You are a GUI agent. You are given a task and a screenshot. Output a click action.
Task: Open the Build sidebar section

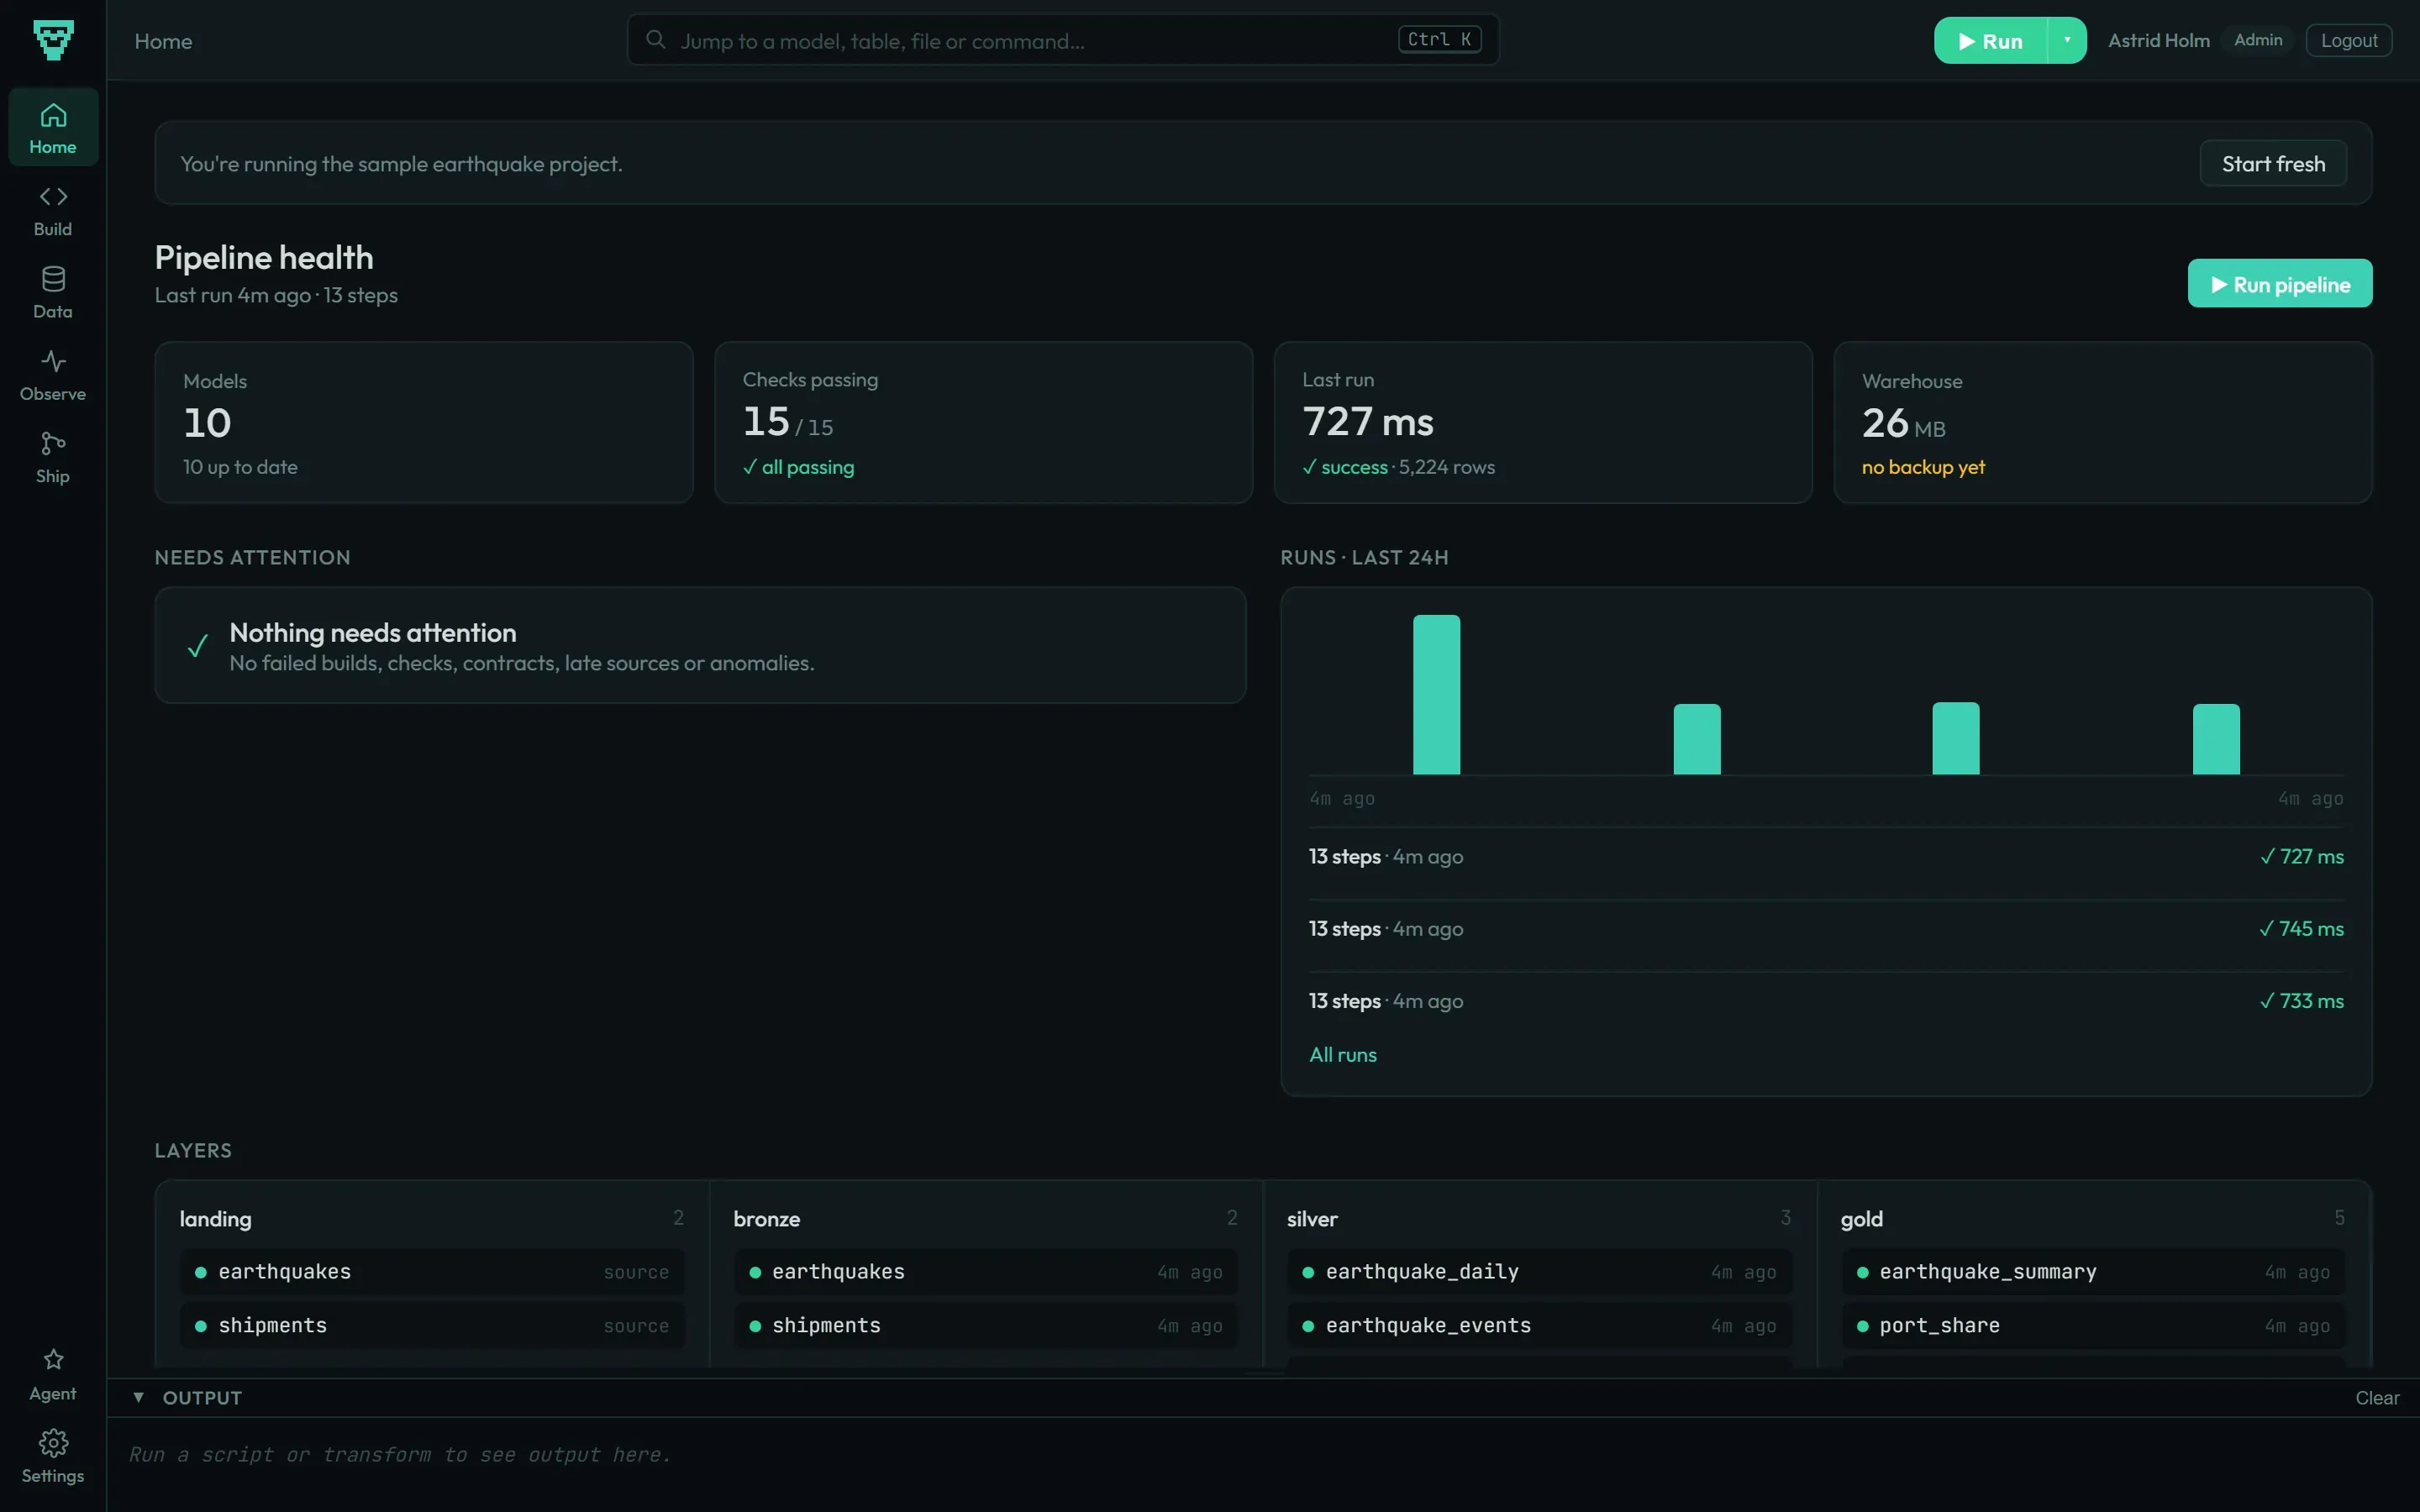click(x=53, y=210)
